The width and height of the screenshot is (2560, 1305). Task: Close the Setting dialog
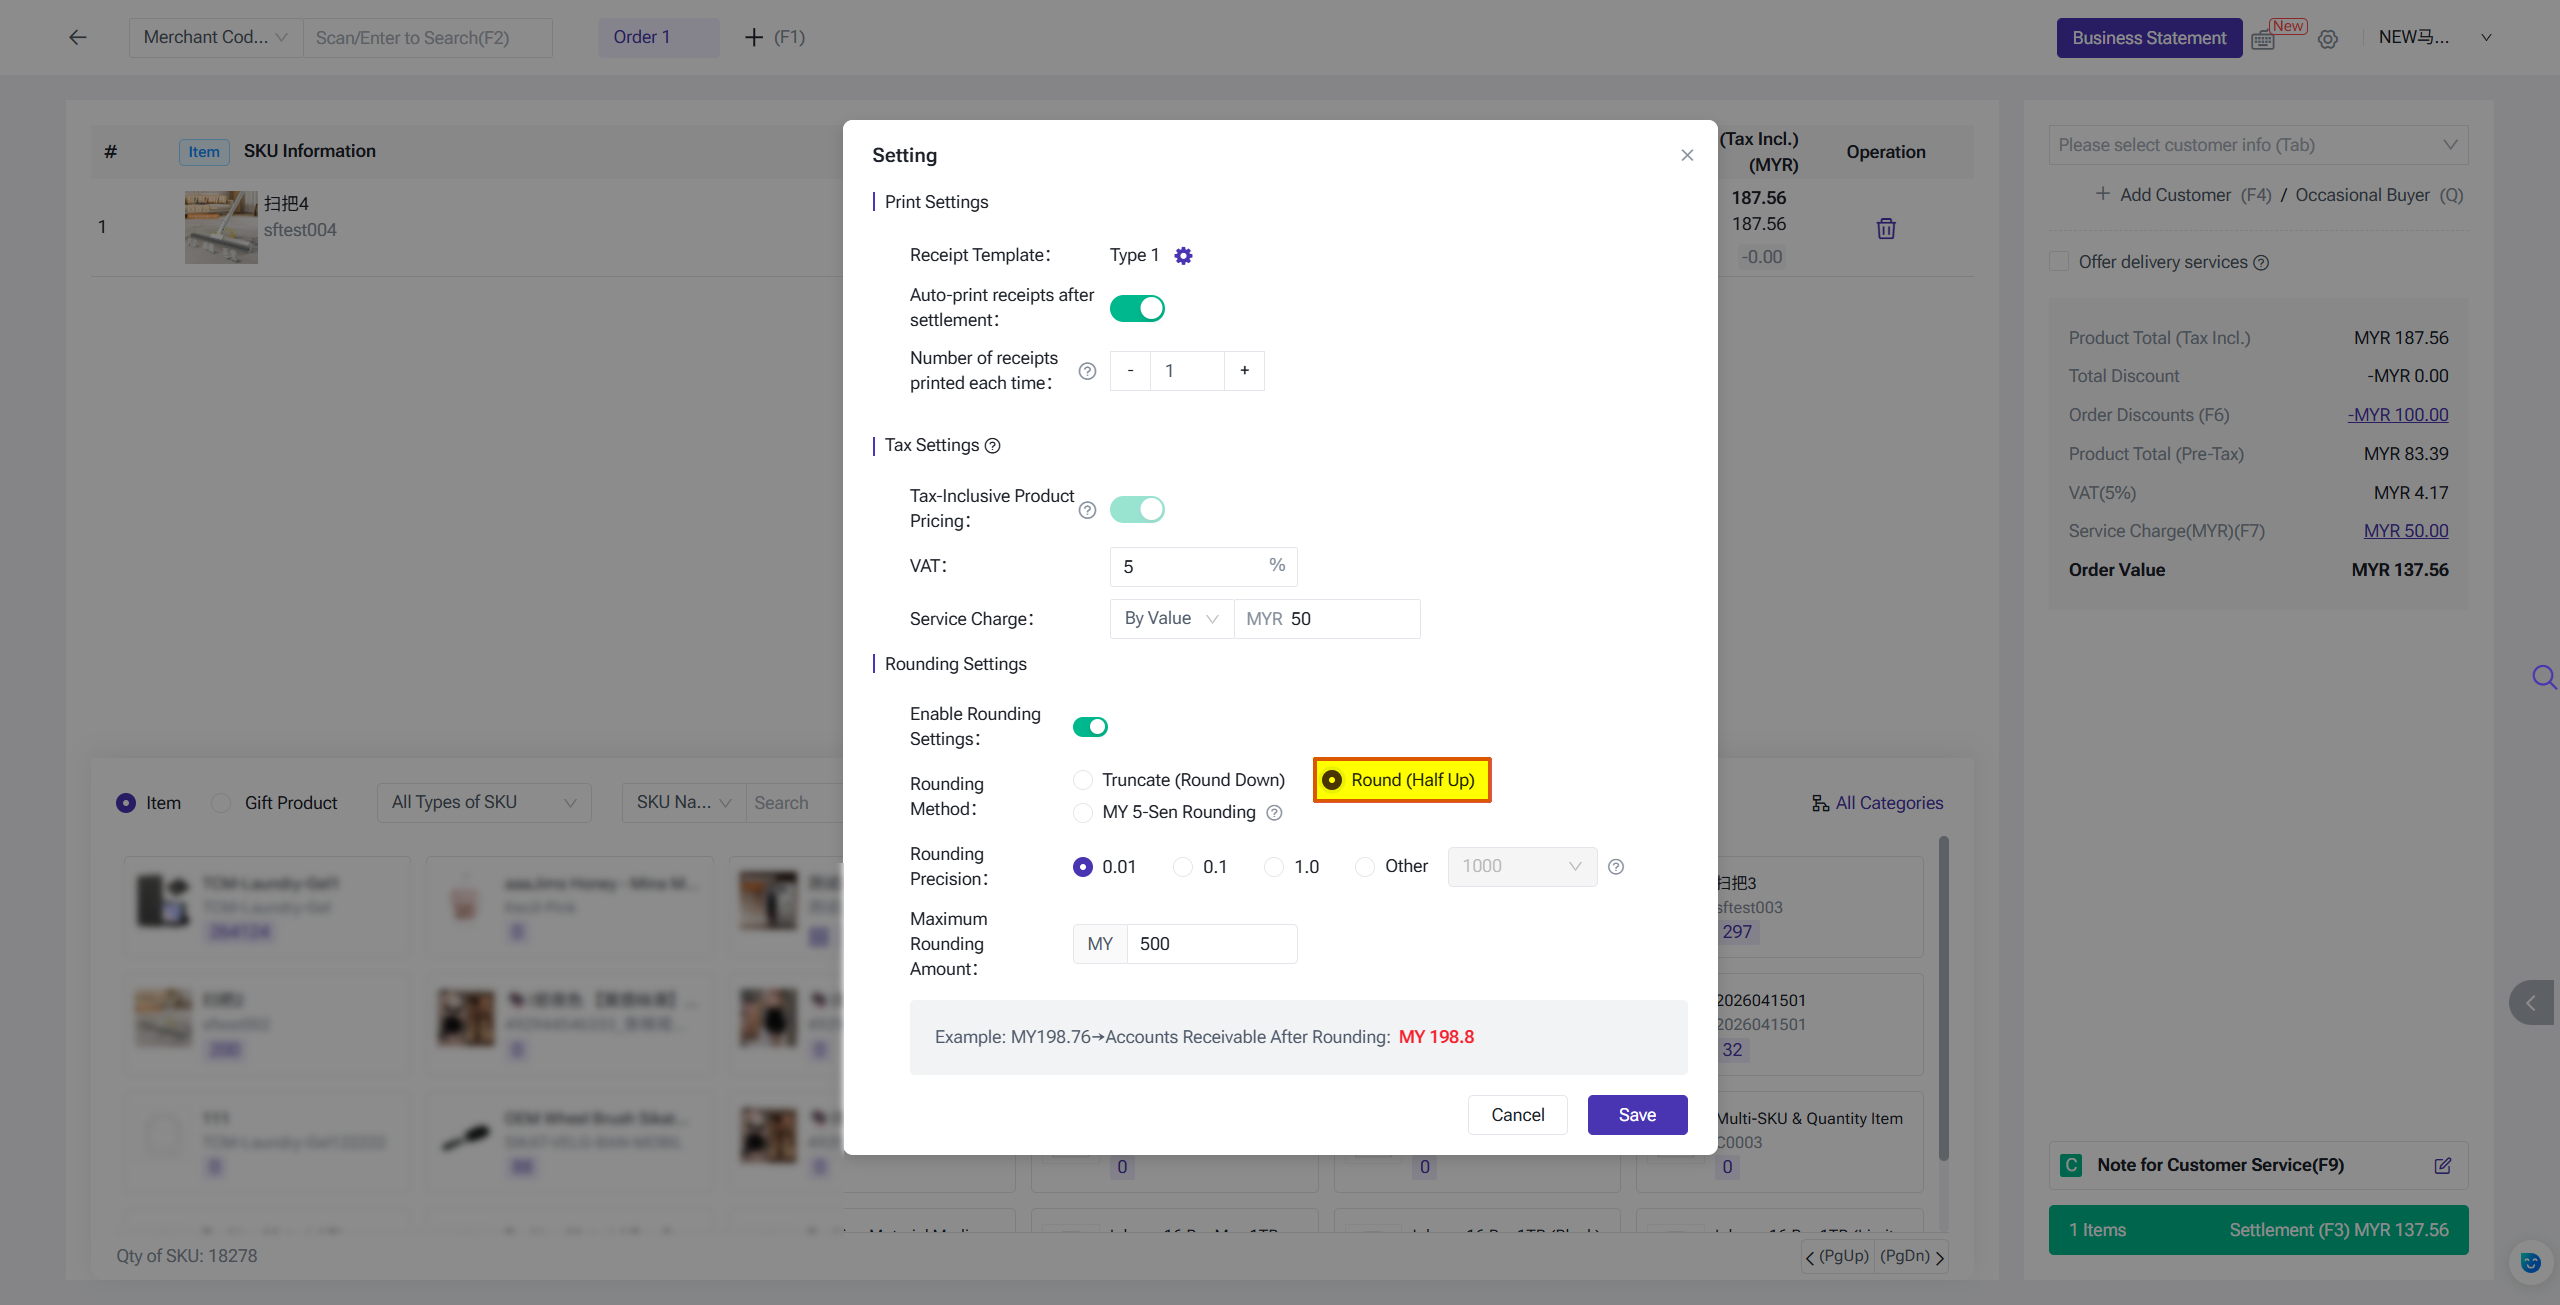pyautogui.click(x=1687, y=155)
